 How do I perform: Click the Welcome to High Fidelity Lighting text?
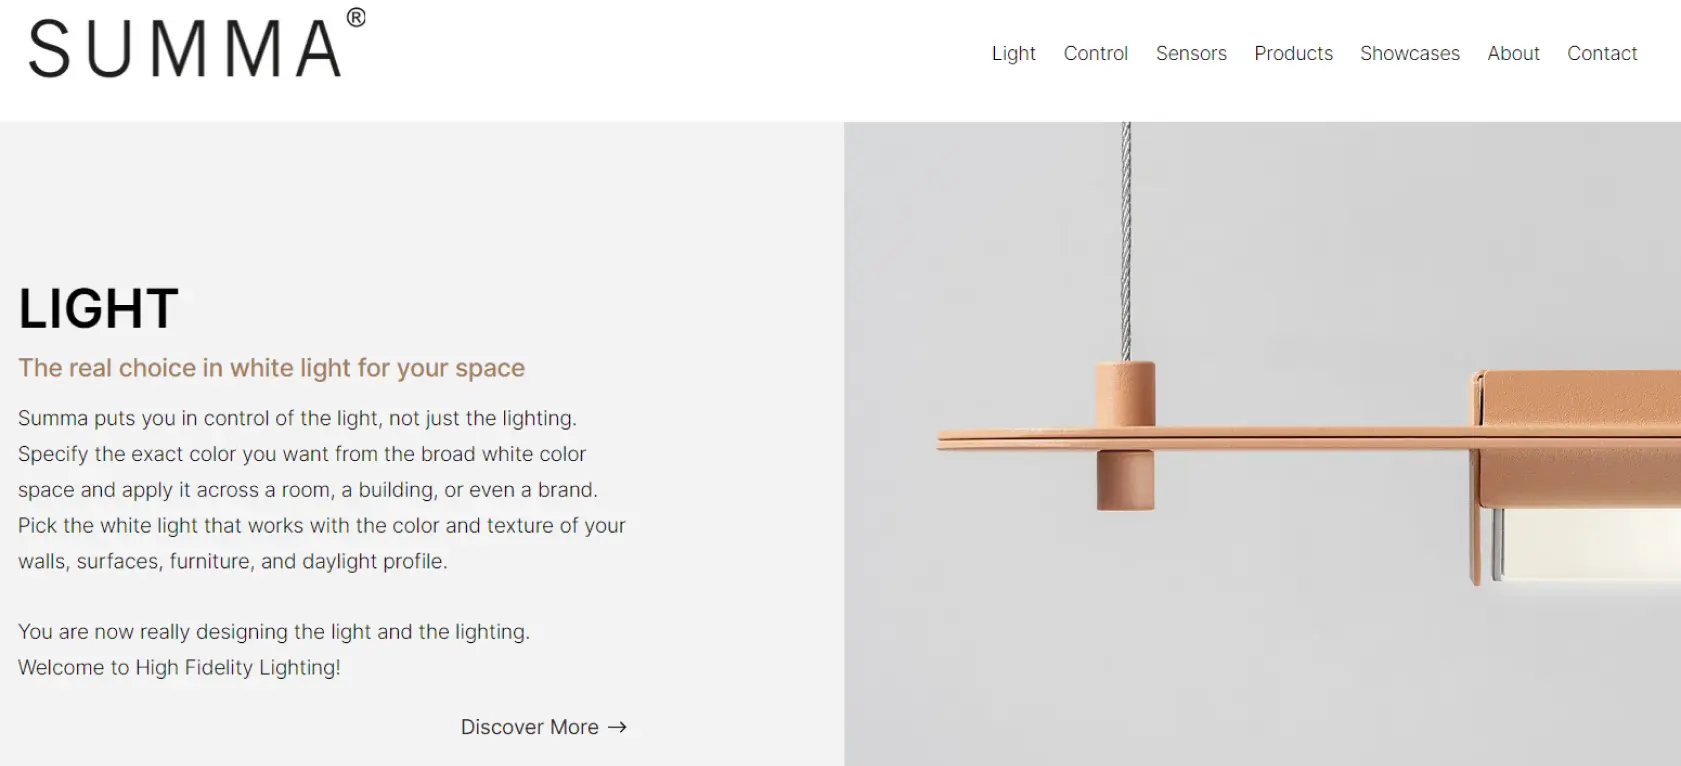(179, 667)
